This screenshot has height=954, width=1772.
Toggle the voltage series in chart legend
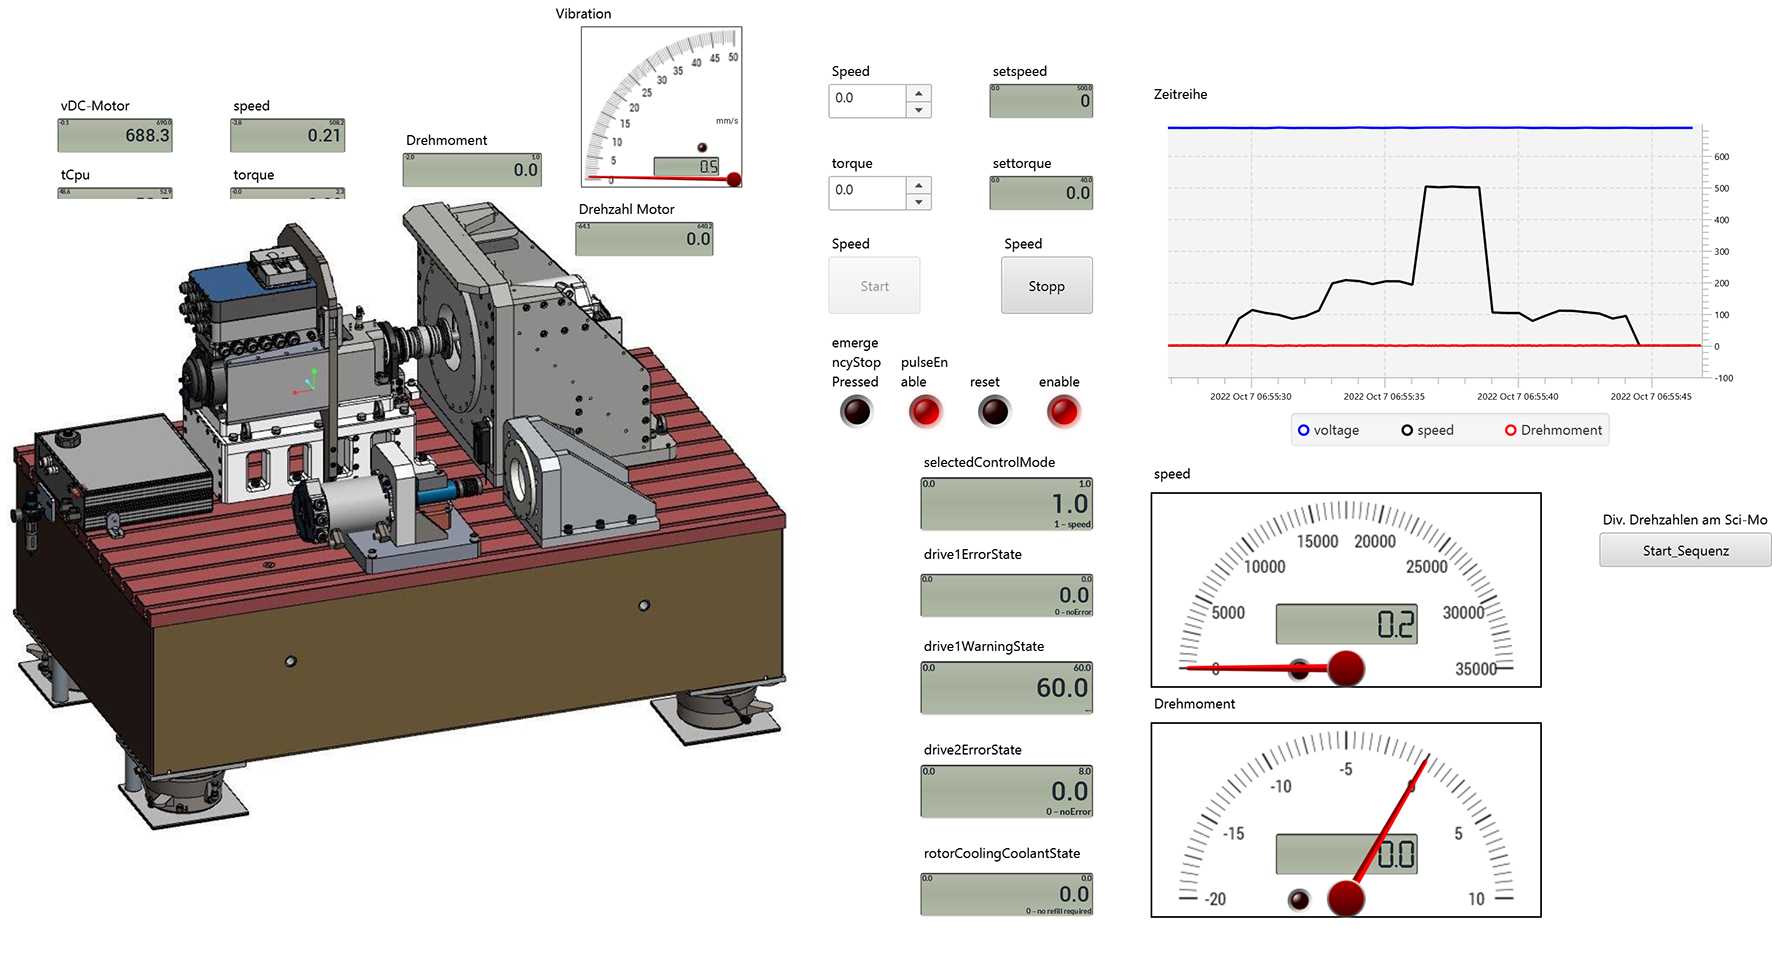click(1328, 430)
